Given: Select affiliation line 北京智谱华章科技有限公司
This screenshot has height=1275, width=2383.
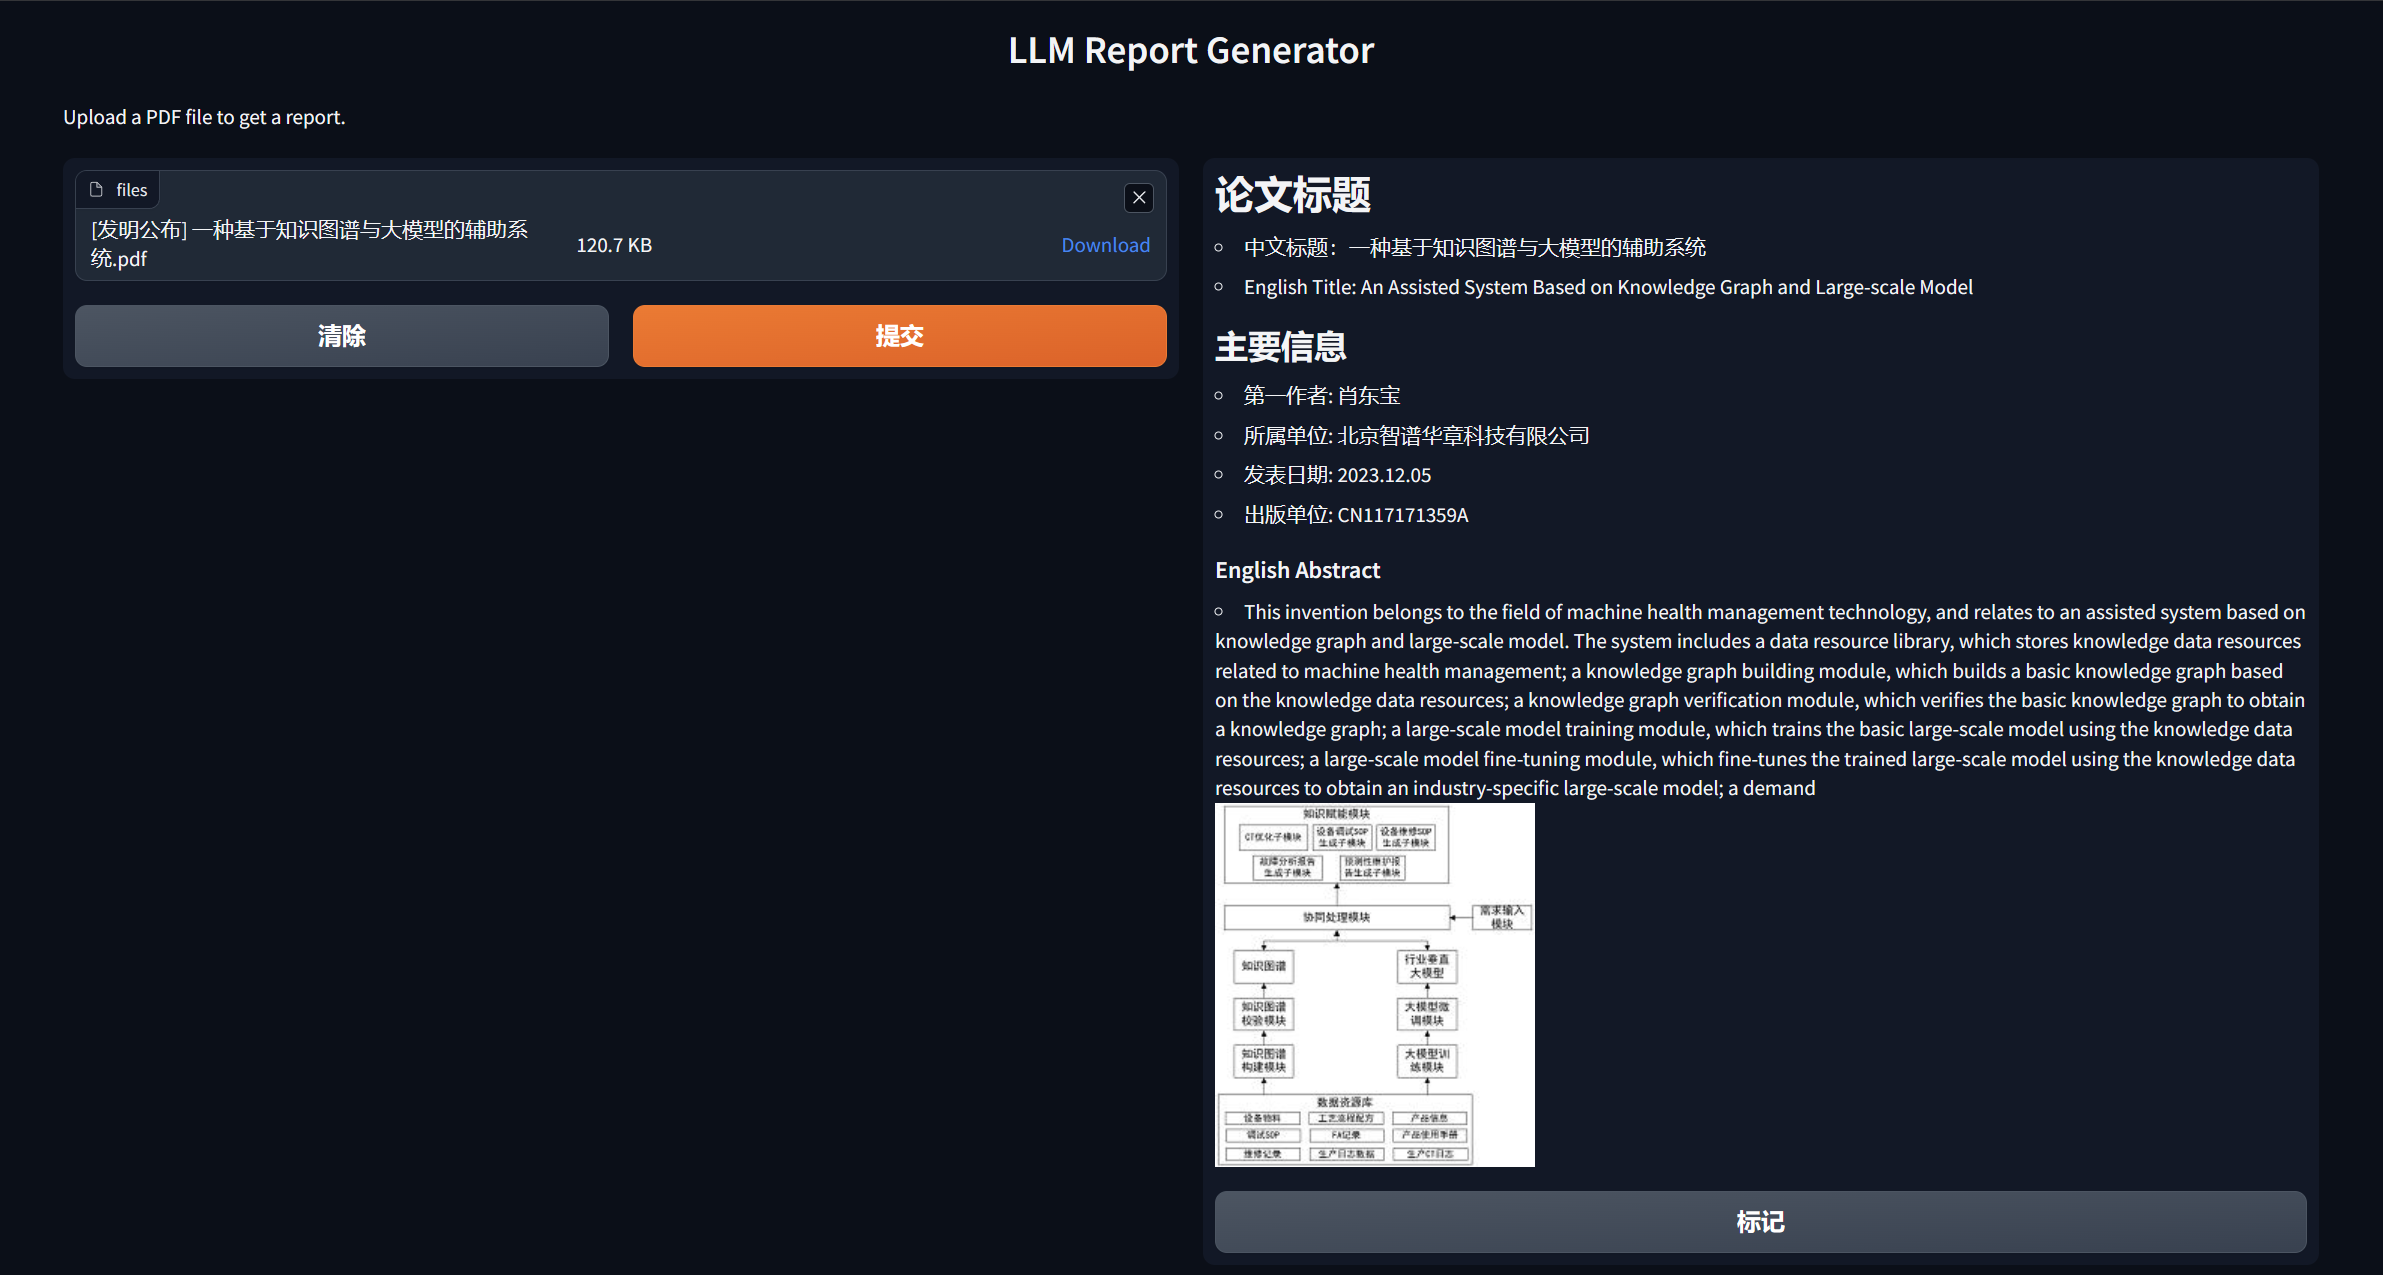Looking at the screenshot, I should click(1416, 436).
